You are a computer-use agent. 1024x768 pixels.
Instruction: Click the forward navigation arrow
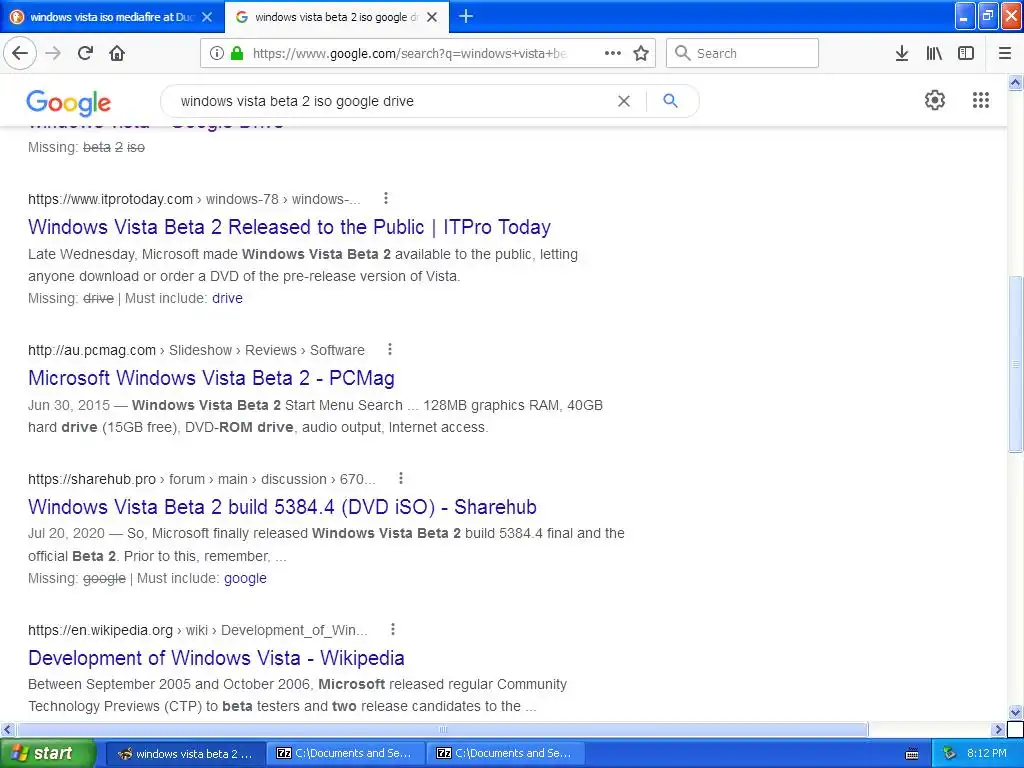tap(53, 53)
